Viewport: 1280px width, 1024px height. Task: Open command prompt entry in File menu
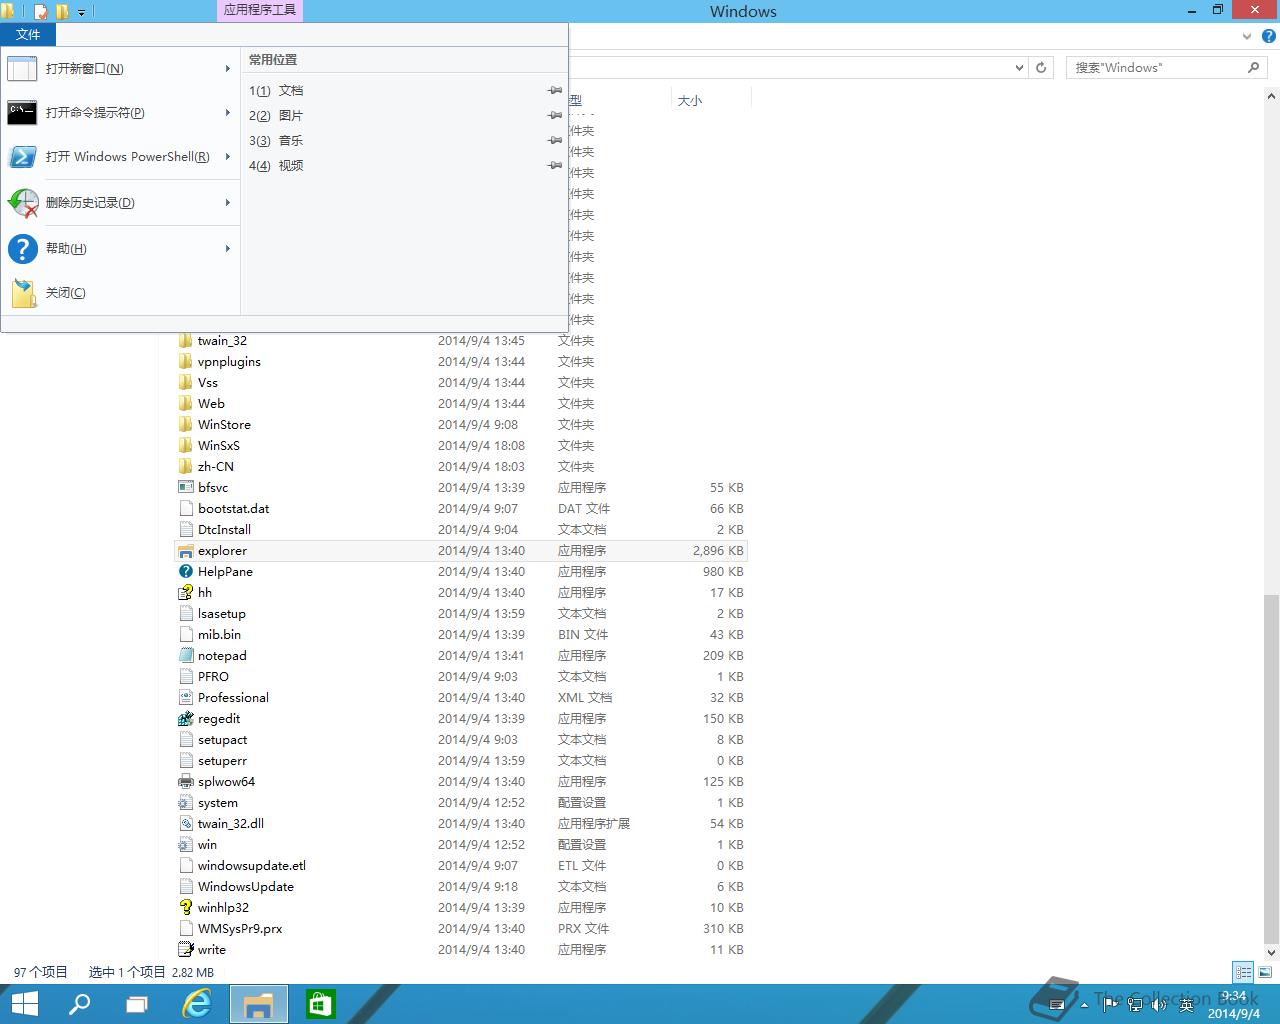(x=119, y=113)
